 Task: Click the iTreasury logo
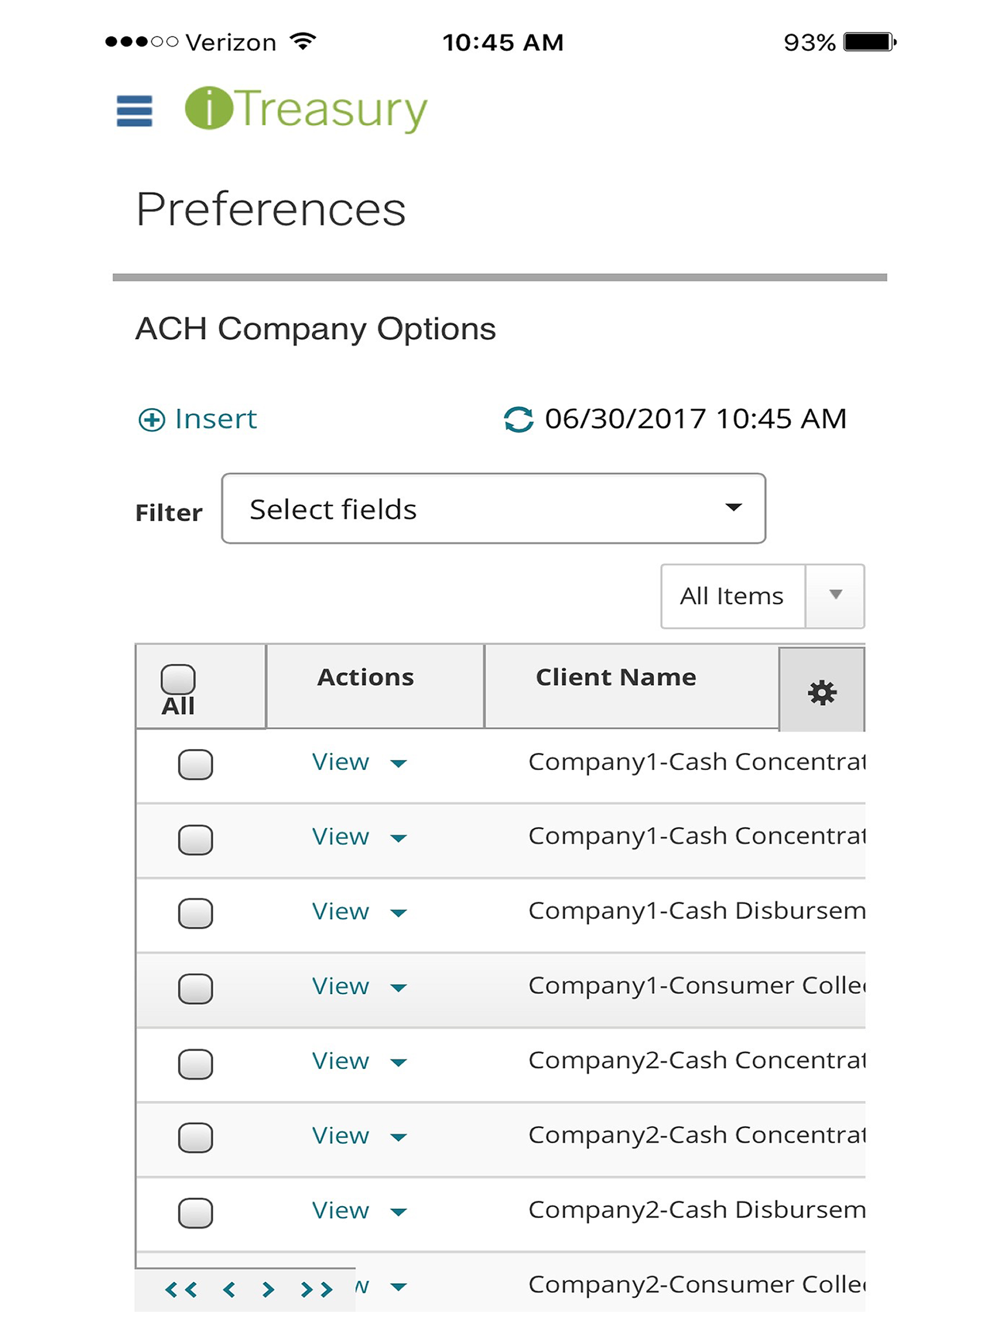pos(306,109)
